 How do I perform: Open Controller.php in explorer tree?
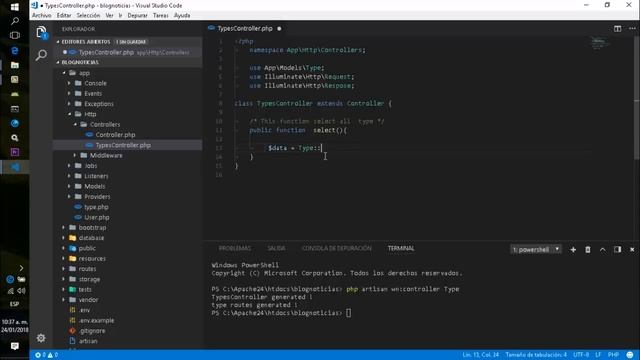pyautogui.click(x=115, y=135)
